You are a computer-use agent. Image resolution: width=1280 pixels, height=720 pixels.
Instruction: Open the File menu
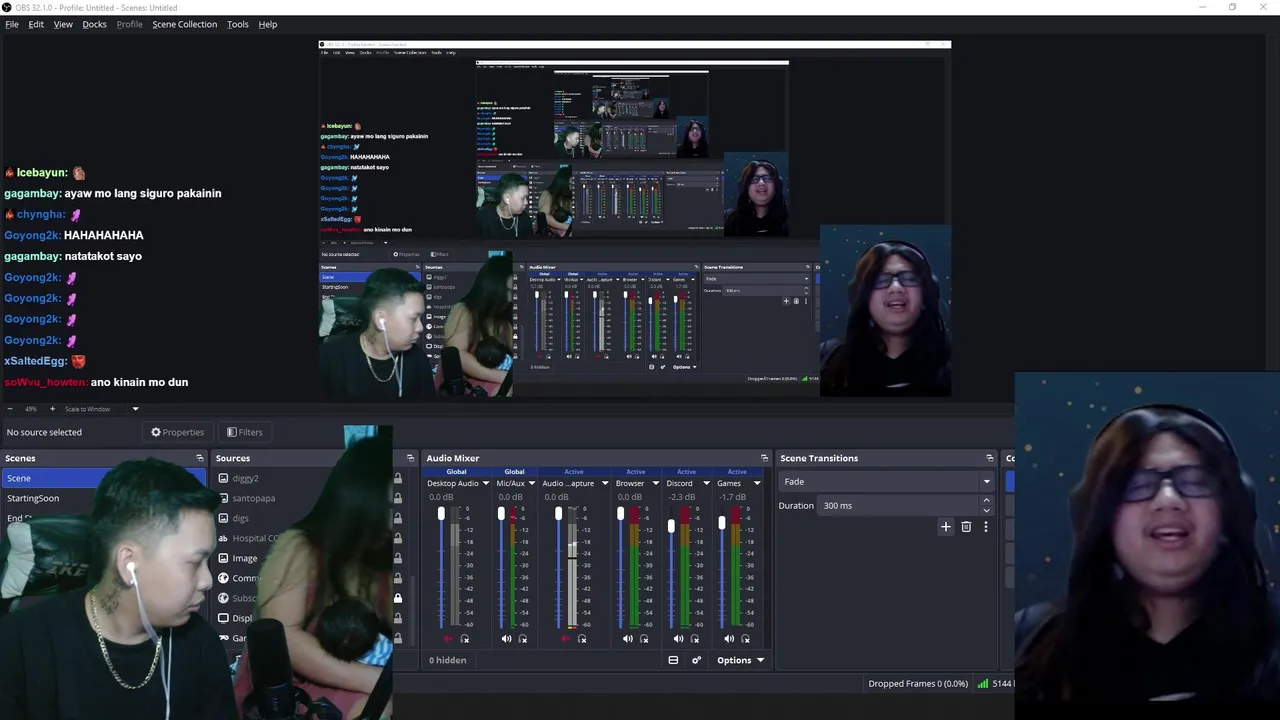[x=12, y=24]
